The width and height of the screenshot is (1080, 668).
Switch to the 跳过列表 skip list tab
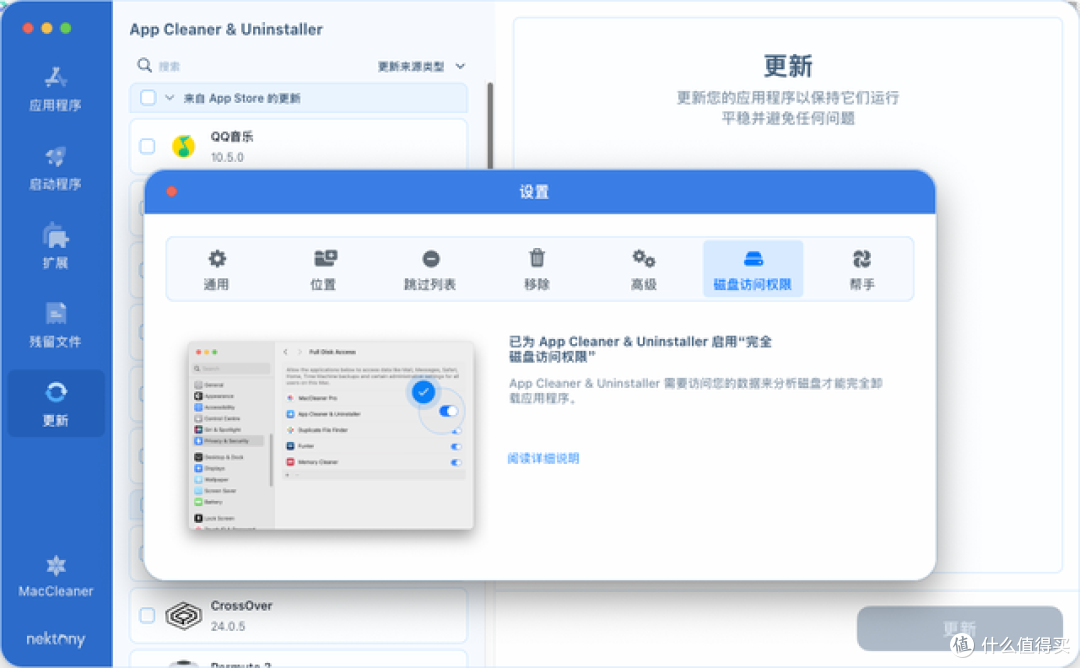tap(430, 269)
